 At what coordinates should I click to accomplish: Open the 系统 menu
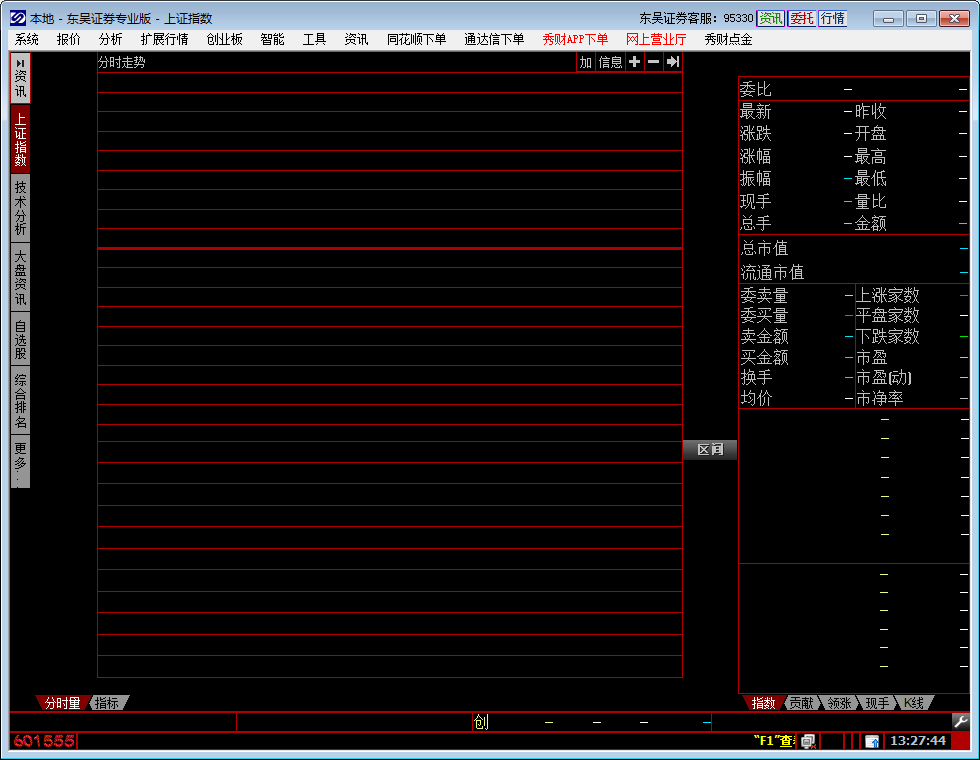tap(27, 39)
